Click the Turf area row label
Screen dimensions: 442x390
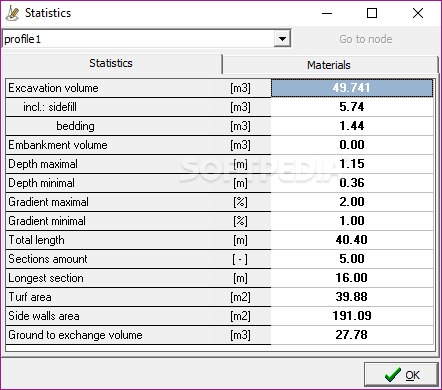30,297
